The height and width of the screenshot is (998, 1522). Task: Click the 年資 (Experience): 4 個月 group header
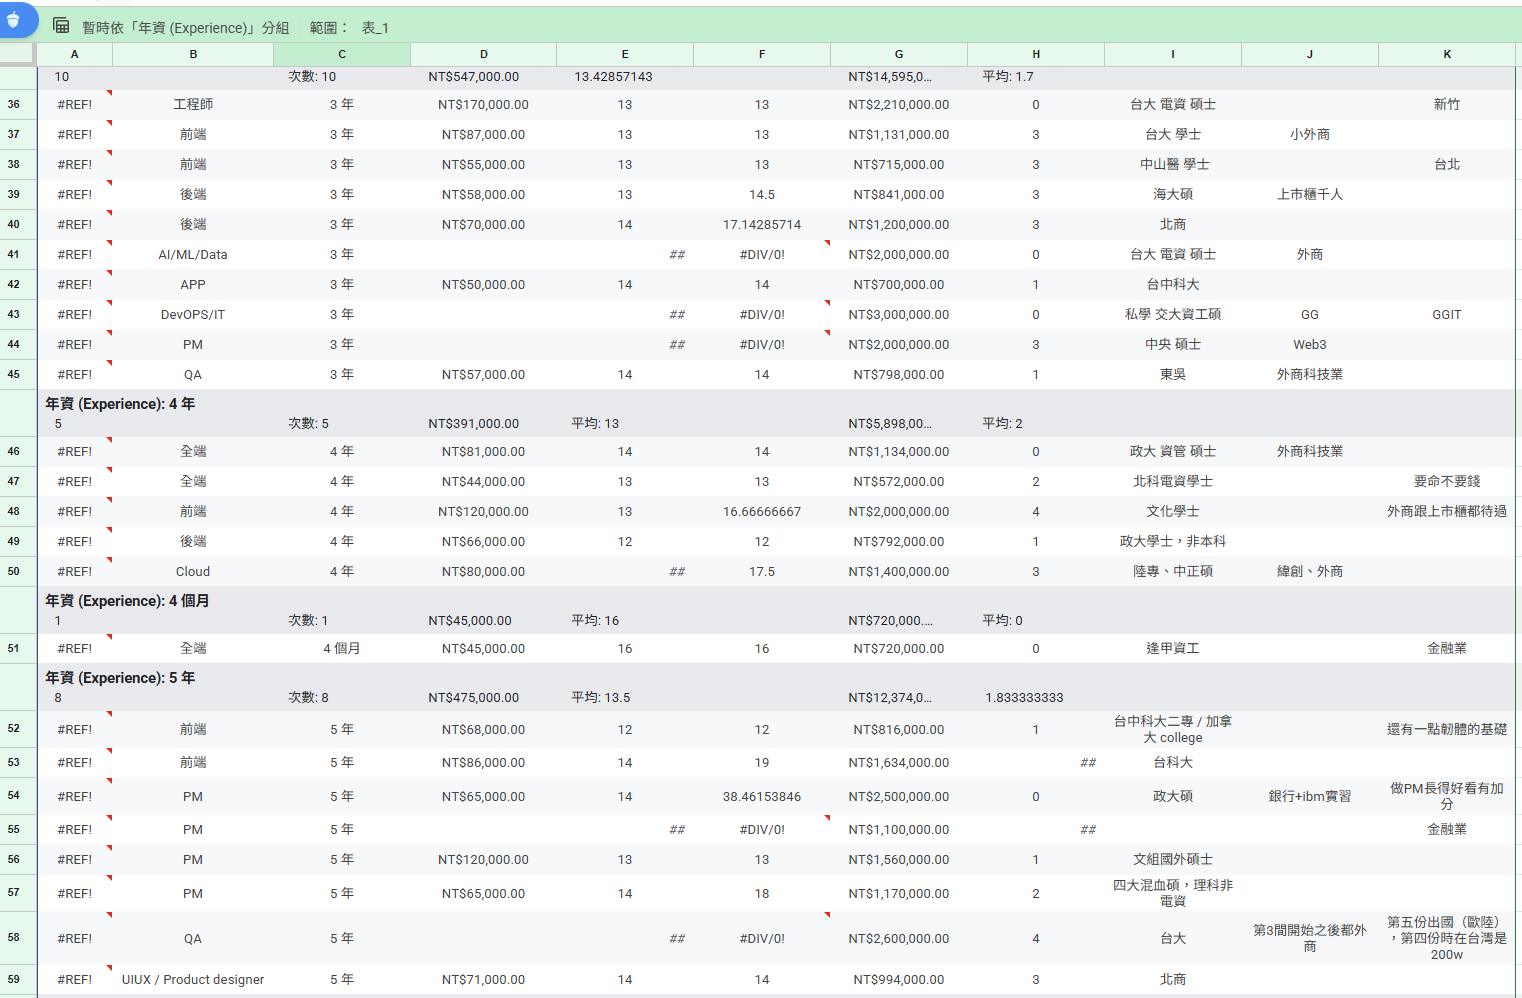(127, 601)
